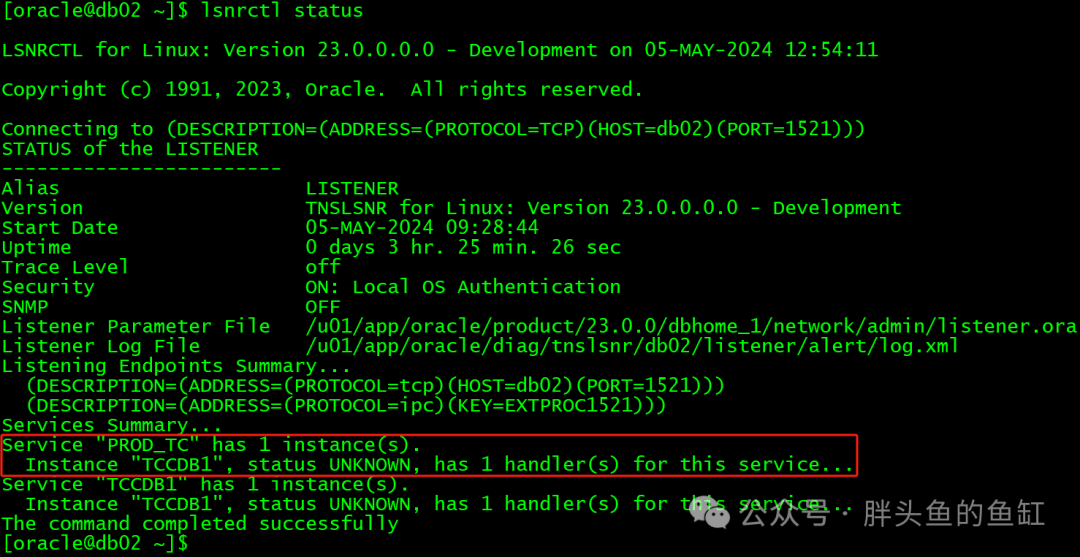
Task: Click the Alias value LISTENER
Action: pos(352,189)
